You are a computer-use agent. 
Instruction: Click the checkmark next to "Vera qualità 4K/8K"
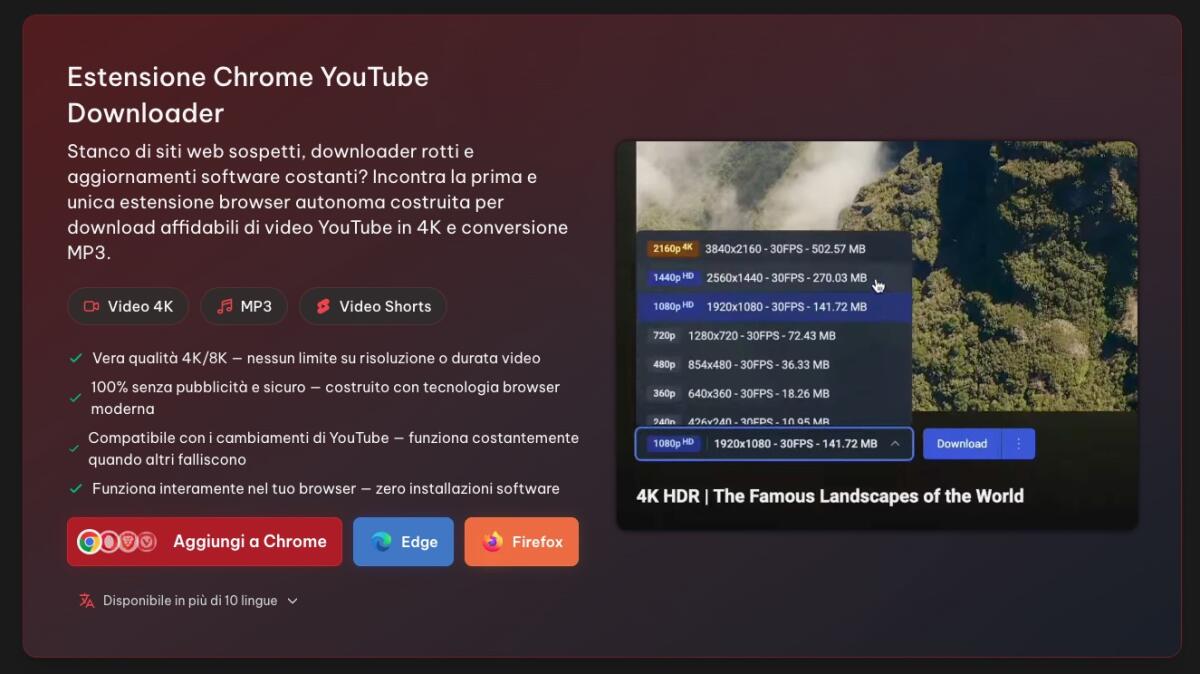click(x=73, y=357)
